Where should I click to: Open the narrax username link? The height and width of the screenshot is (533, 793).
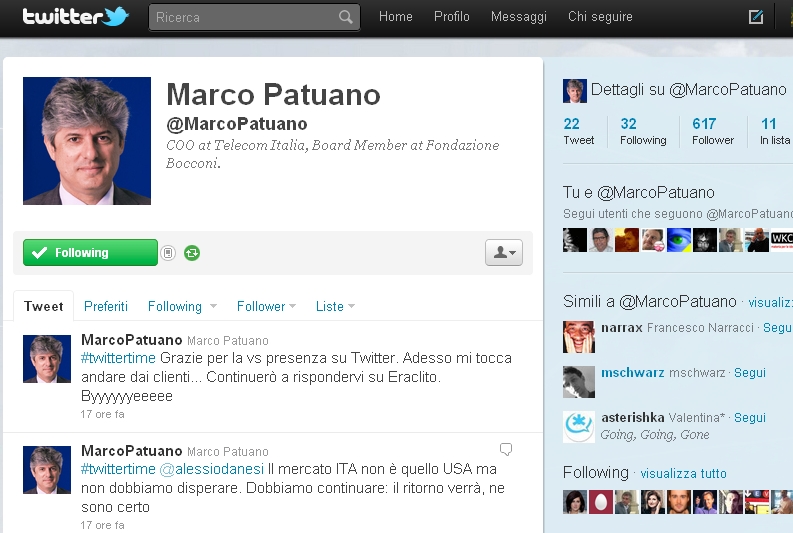(x=622, y=328)
